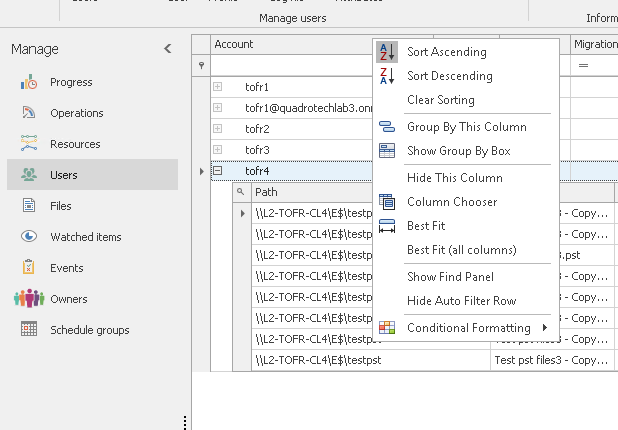This screenshot has width=618, height=430.
Task: Click the Sort Descending Z-A icon
Action: [387, 76]
